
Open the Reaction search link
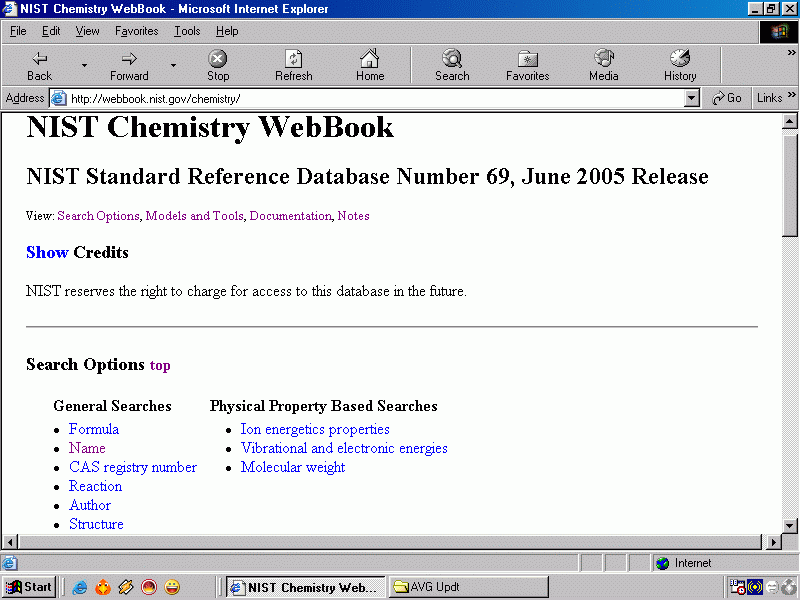pyautogui.click(x=95, y=486)
